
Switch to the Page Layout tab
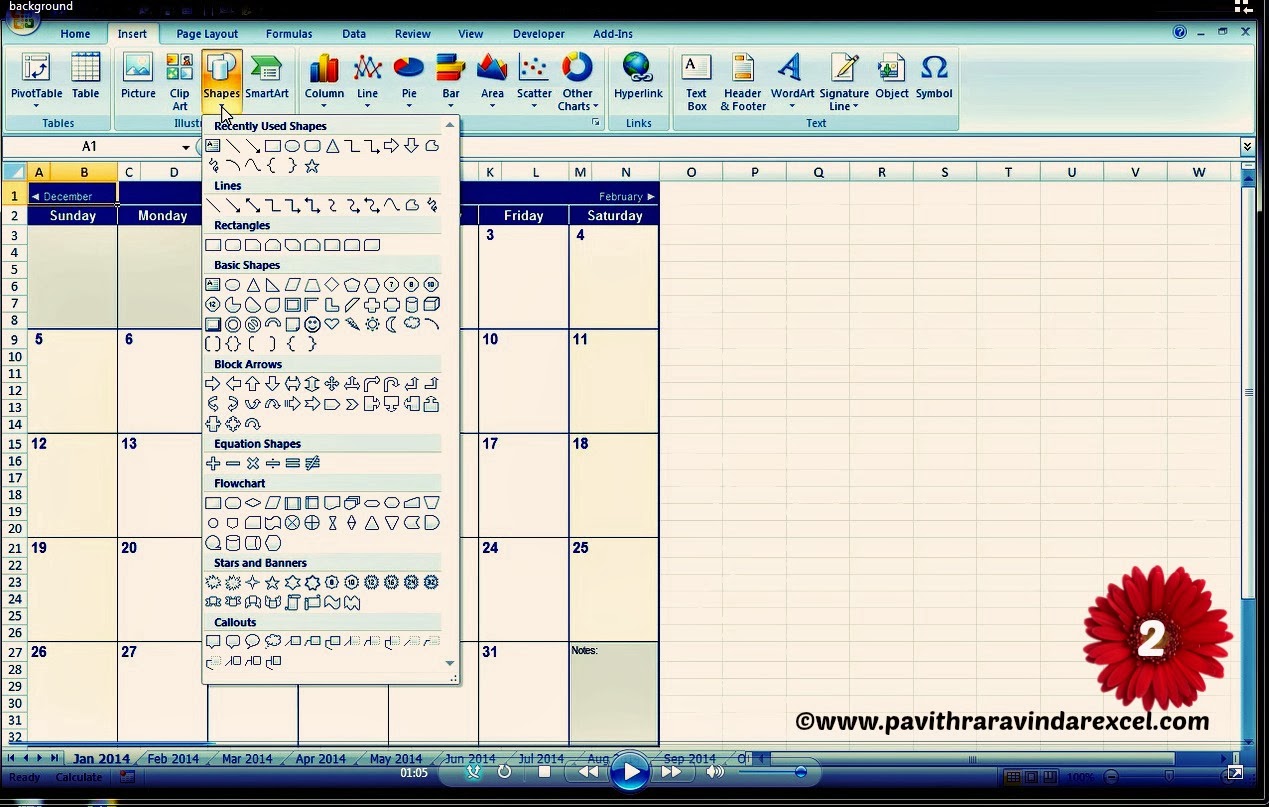(207, 33)
